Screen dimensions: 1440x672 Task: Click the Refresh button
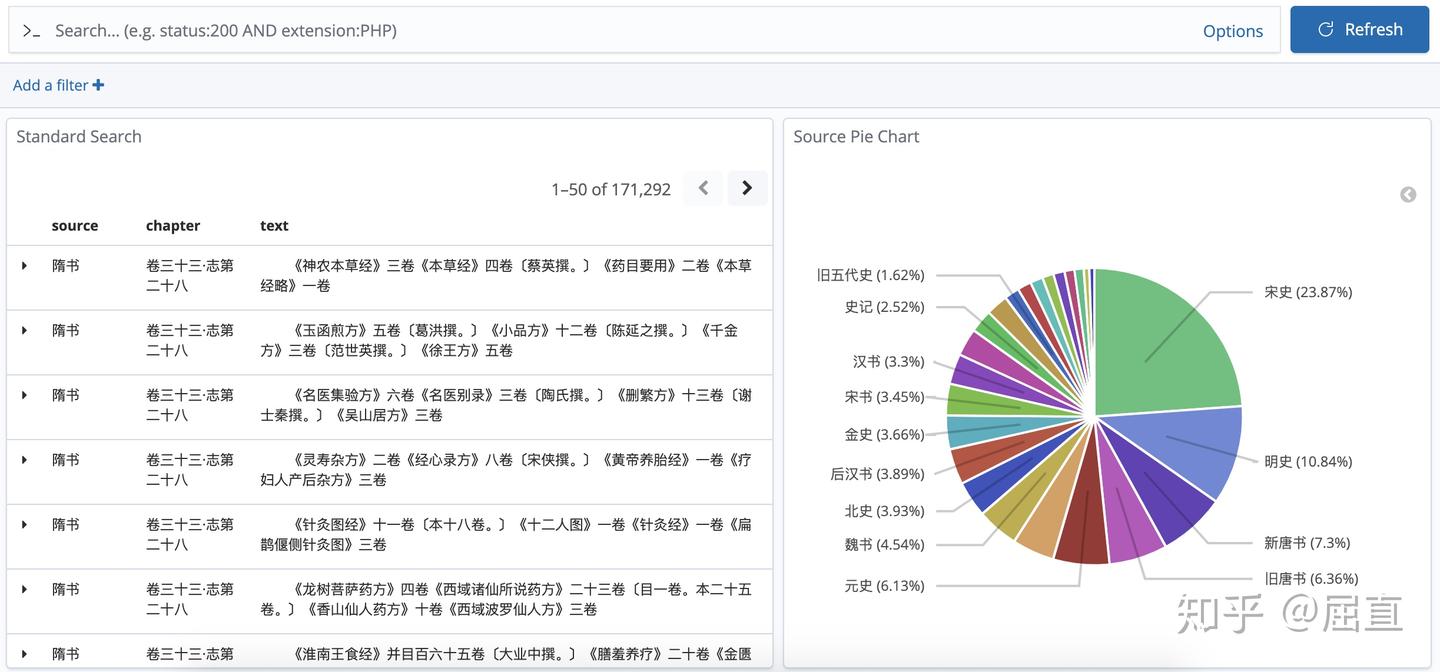tap(1359, 30)
